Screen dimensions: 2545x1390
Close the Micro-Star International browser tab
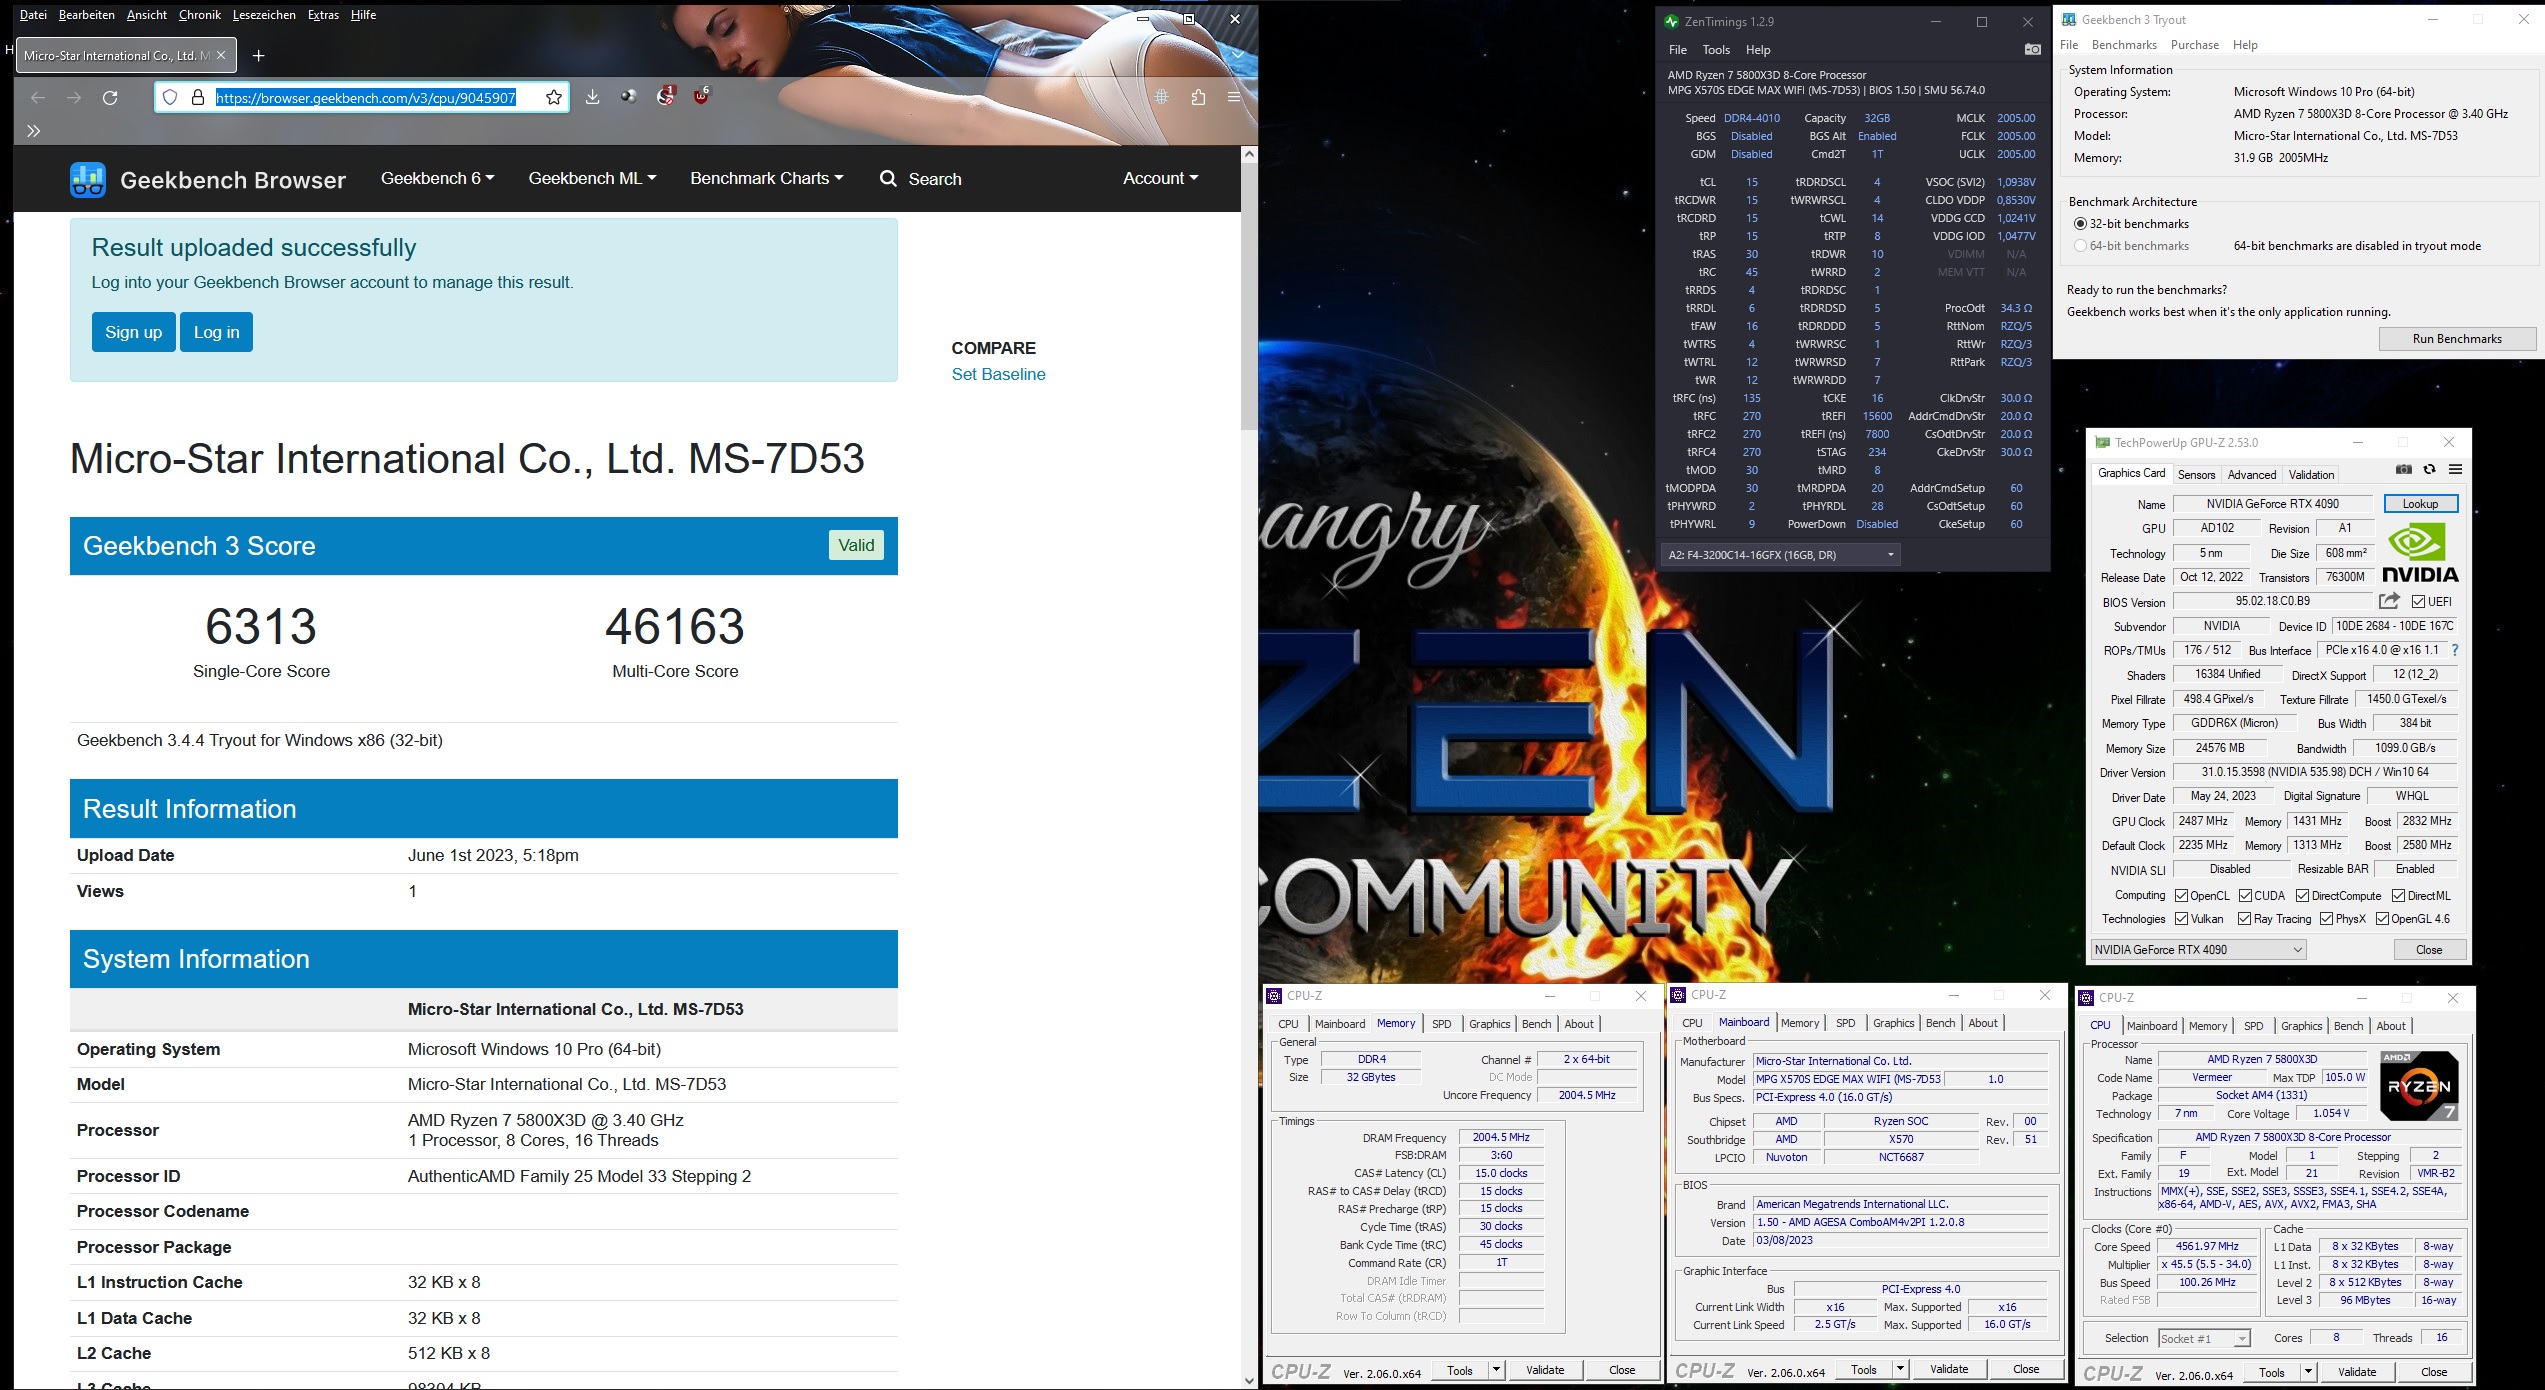coord(221,55)
